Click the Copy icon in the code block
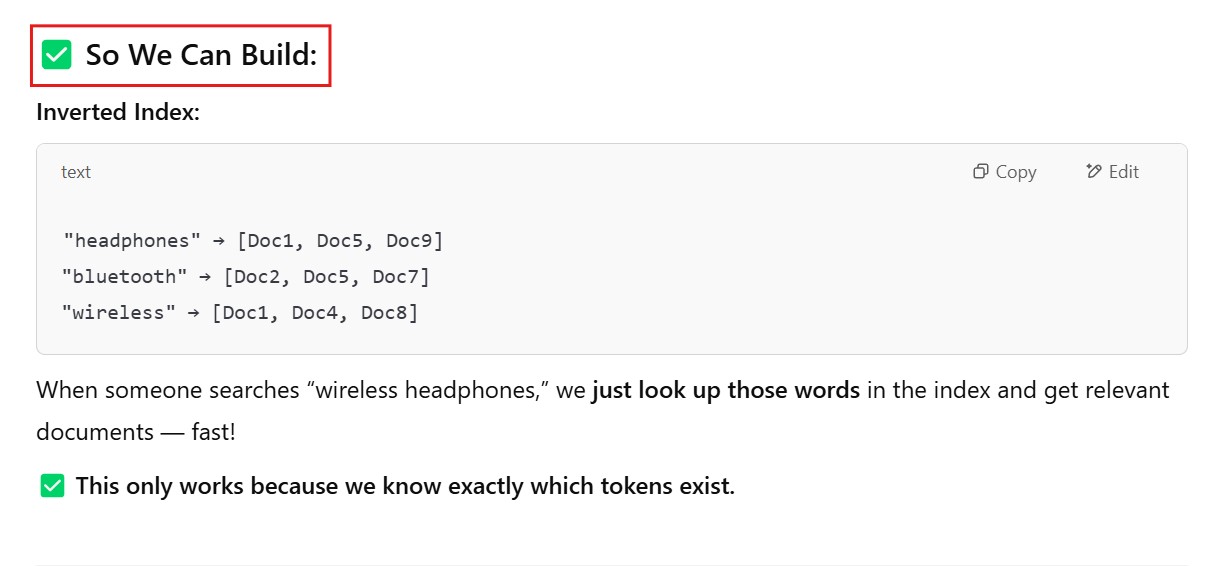Viewport: 1211px width, 575px height. coord(981,172)
